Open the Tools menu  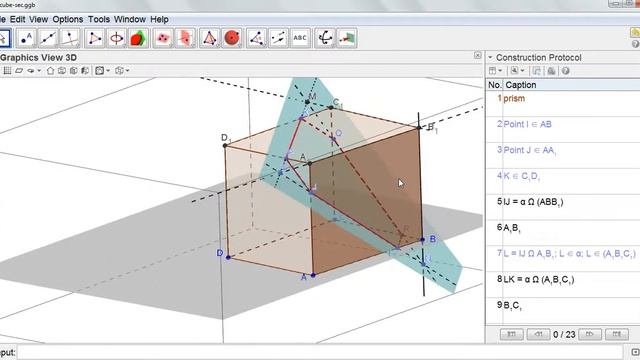pyautogui.click(x=99, y=19)
